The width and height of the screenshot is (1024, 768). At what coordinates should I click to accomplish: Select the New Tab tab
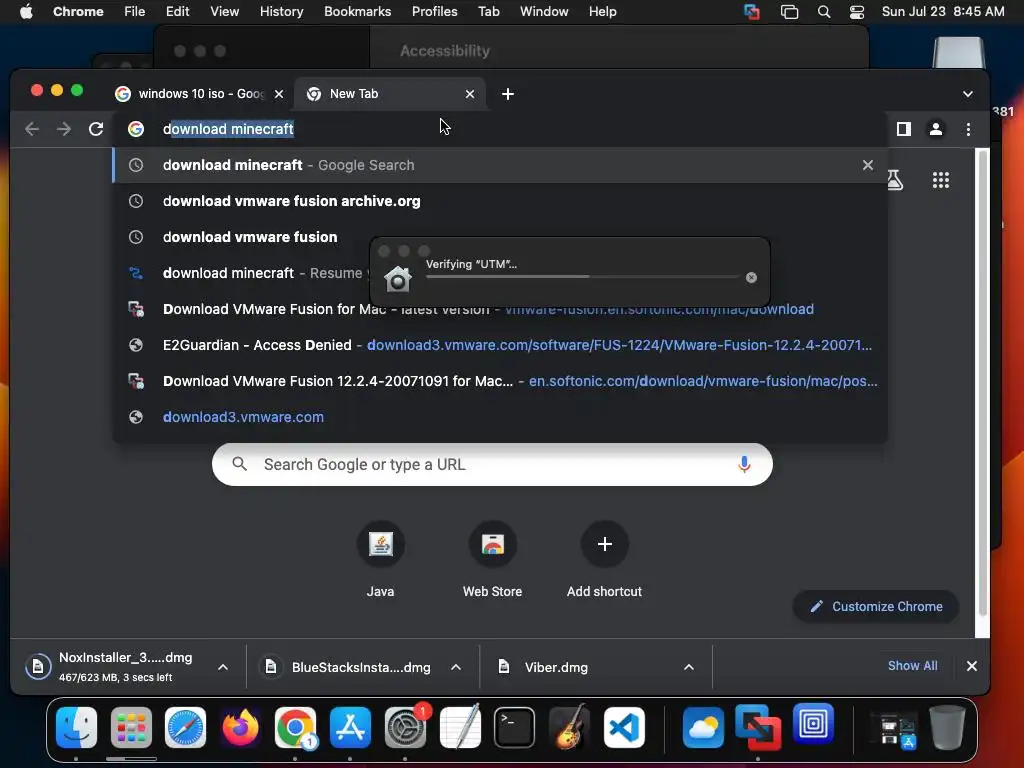(x=390, y=94)
